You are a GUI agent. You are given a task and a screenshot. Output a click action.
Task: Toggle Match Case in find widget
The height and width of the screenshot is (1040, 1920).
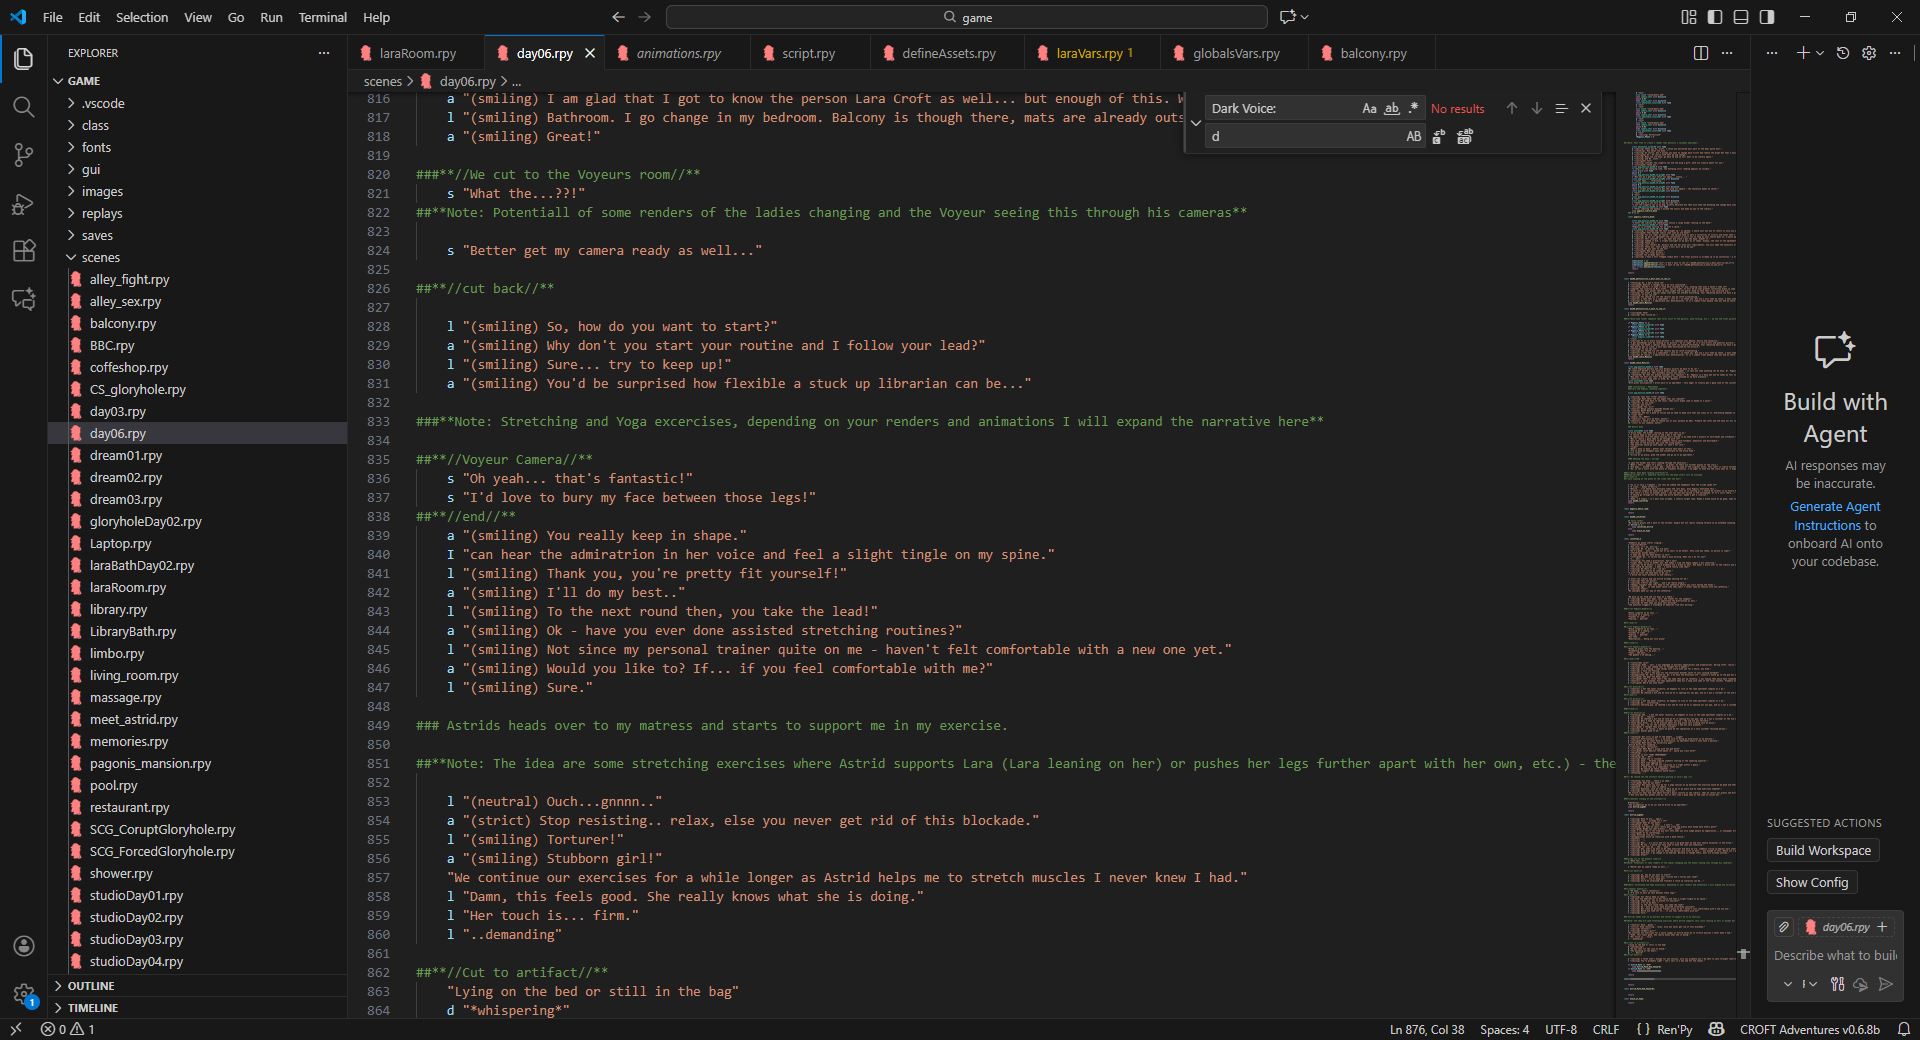(x=1369, y=108)
